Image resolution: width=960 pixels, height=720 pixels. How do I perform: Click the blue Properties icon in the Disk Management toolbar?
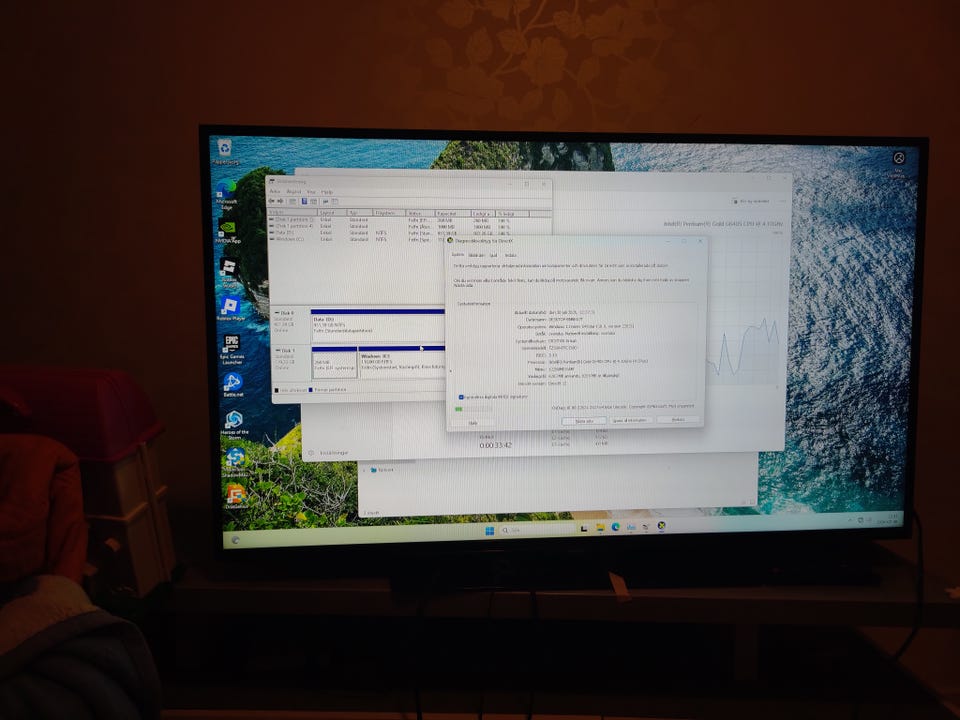point(304,201)
